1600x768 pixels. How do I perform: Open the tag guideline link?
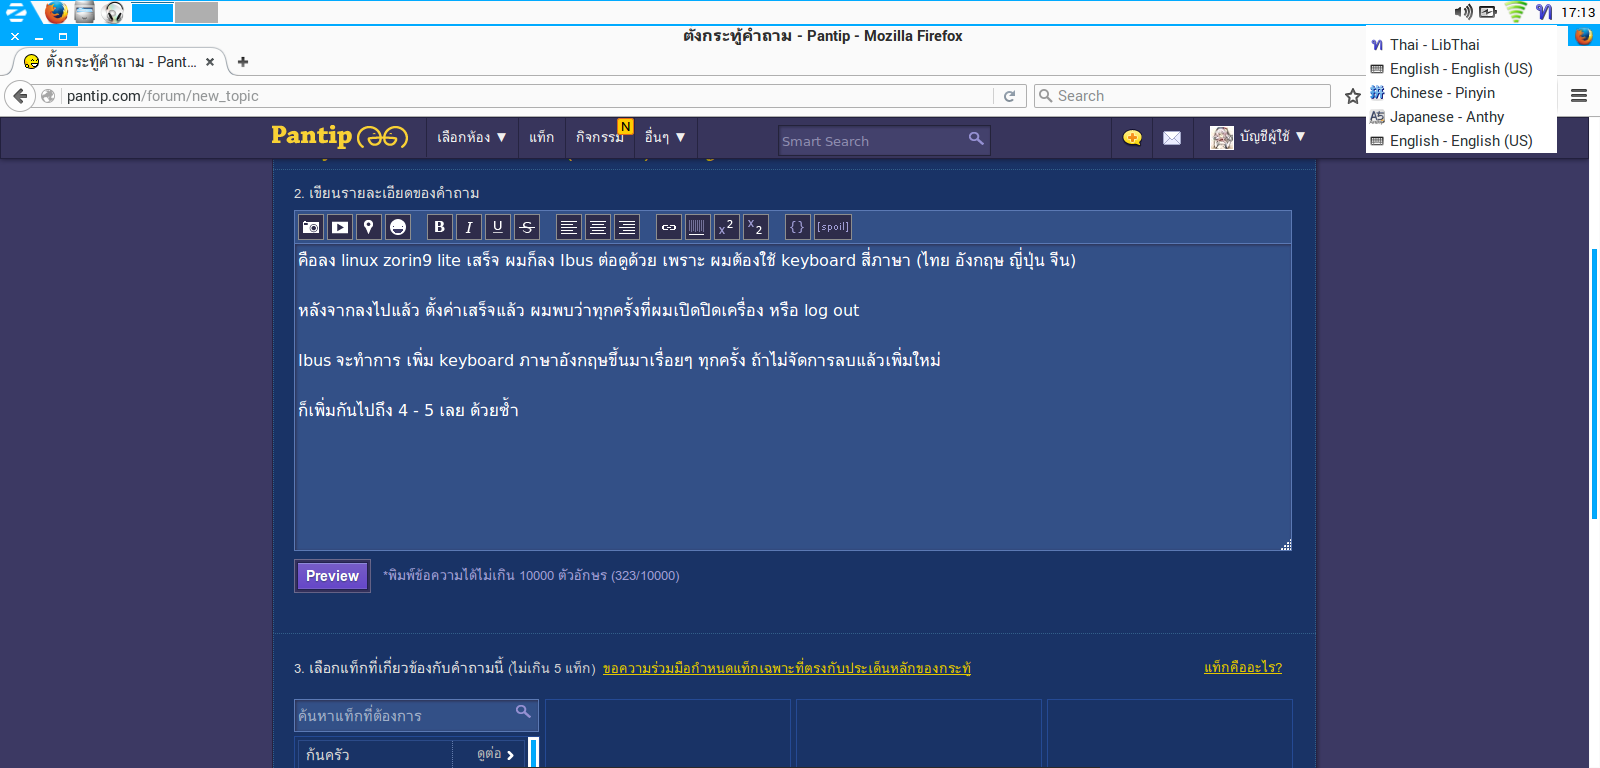787,668
